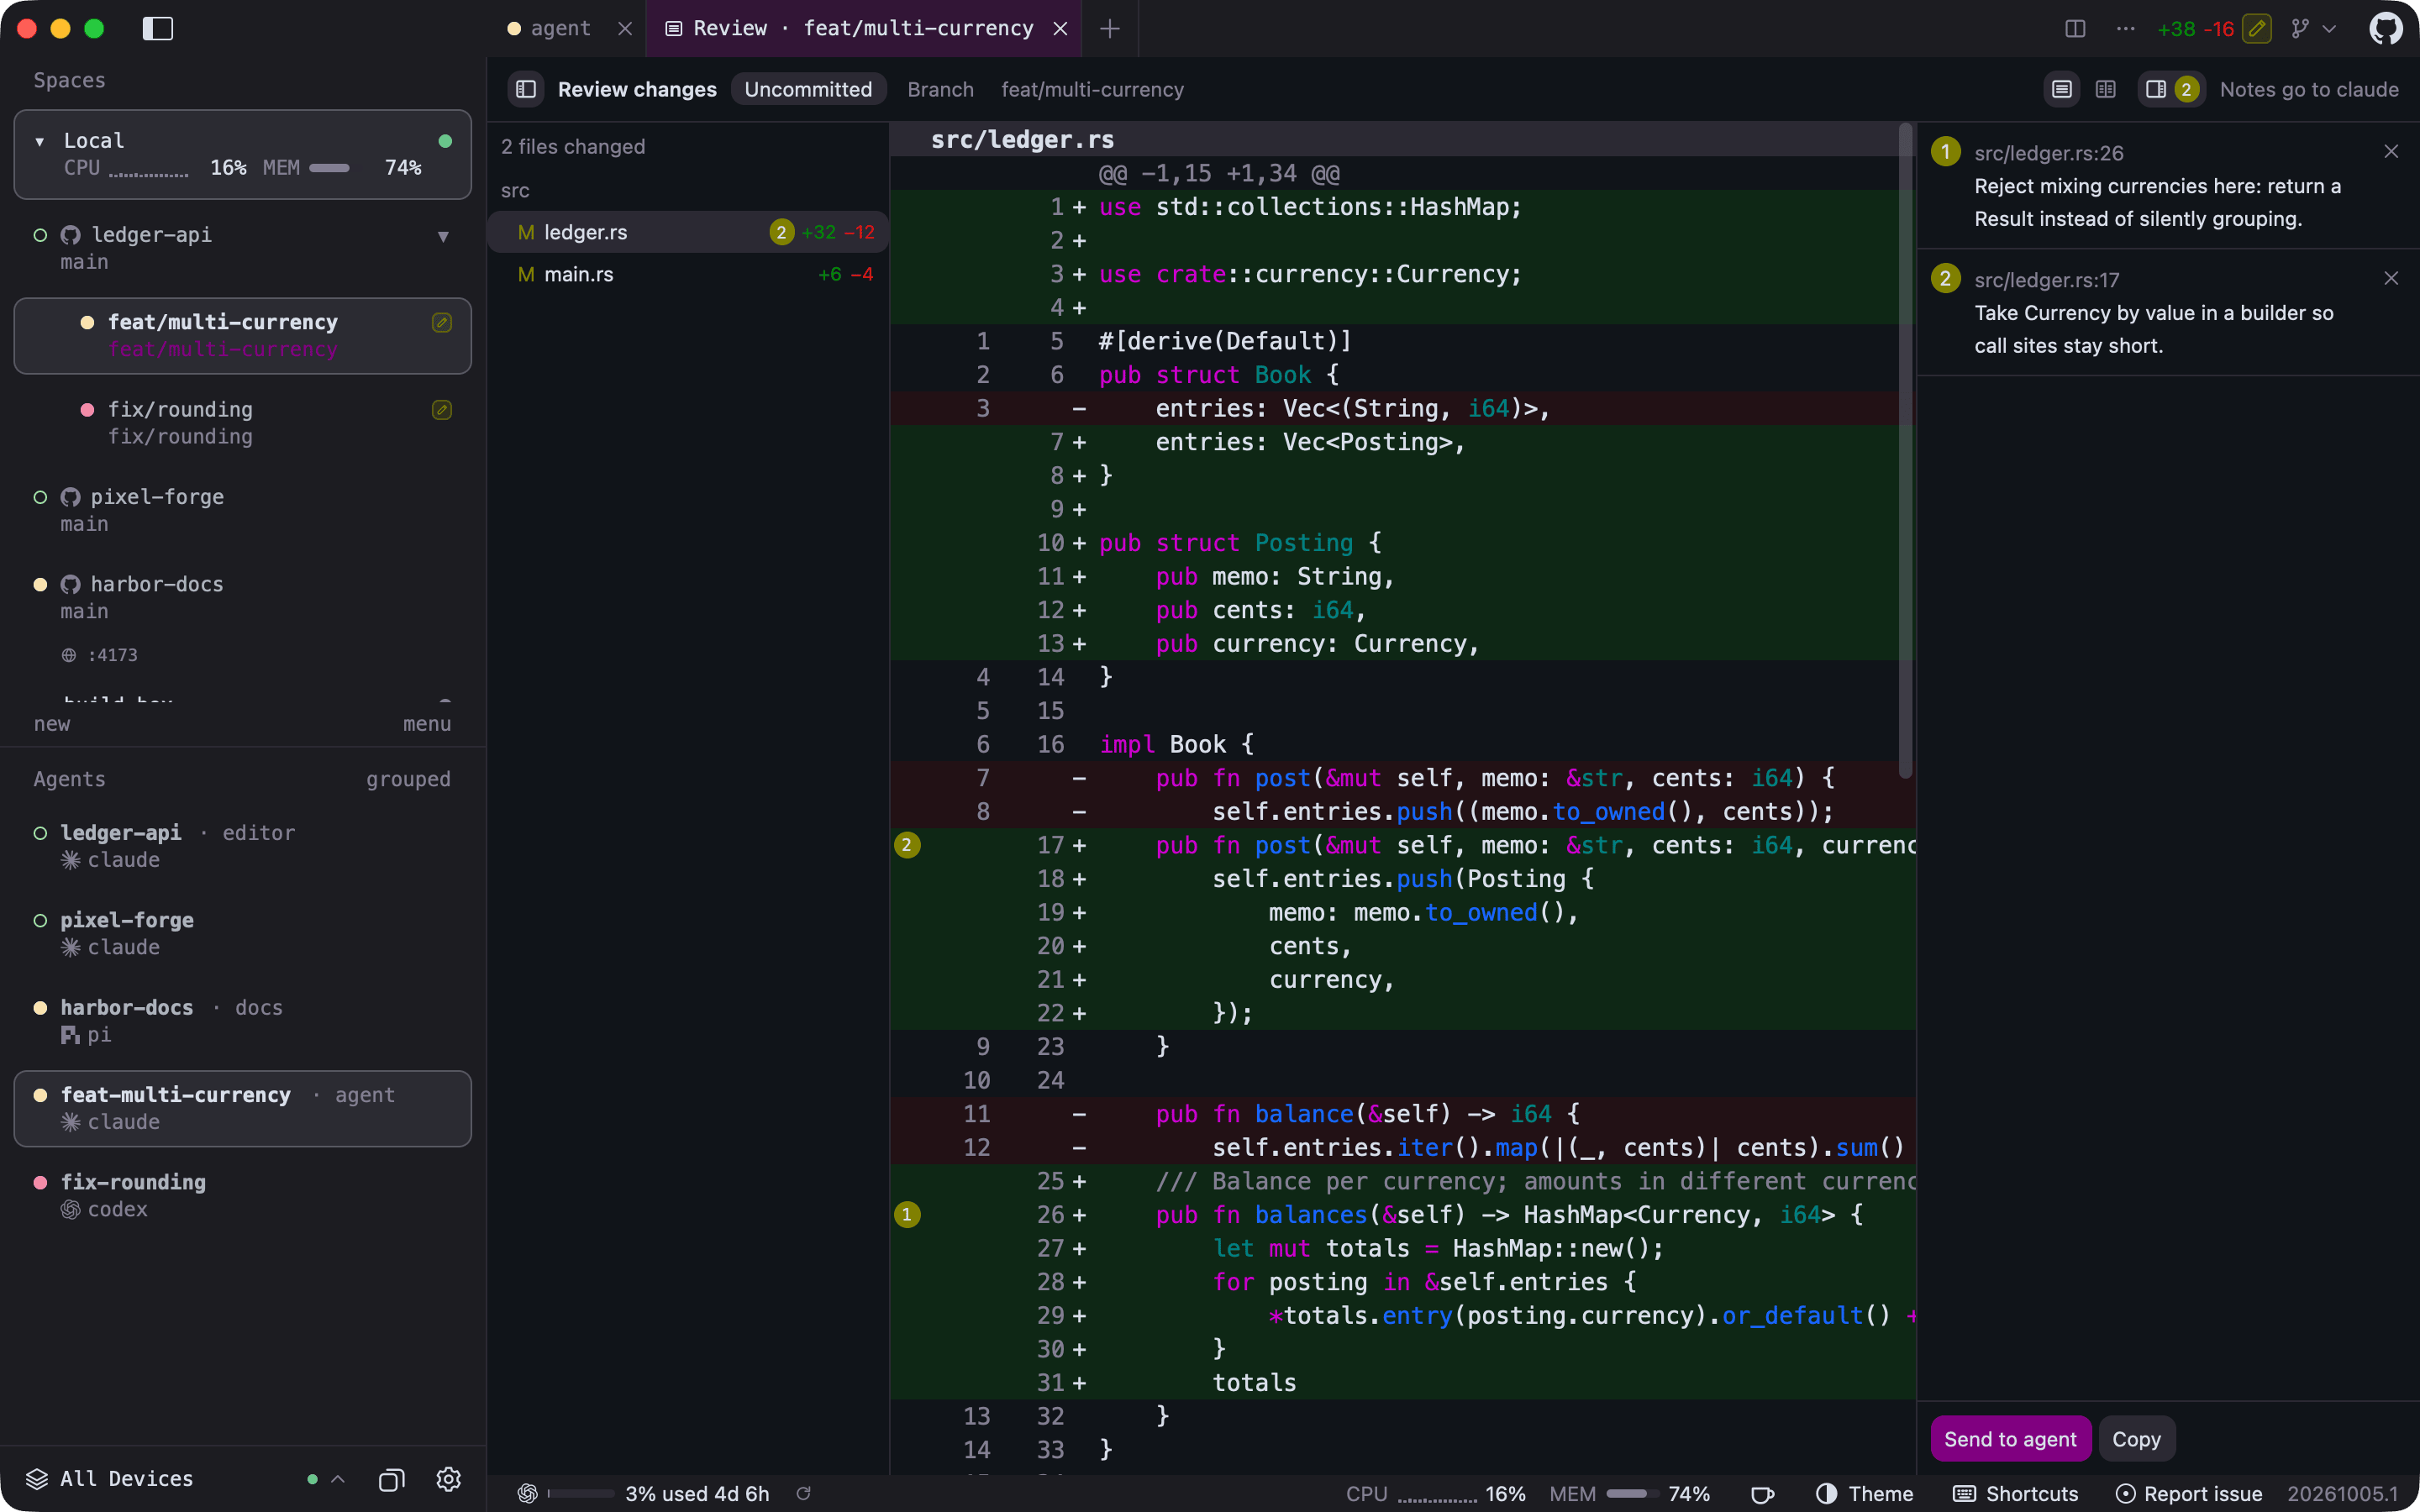
Task: Click the Copy notes button
Action: 2136,1439
